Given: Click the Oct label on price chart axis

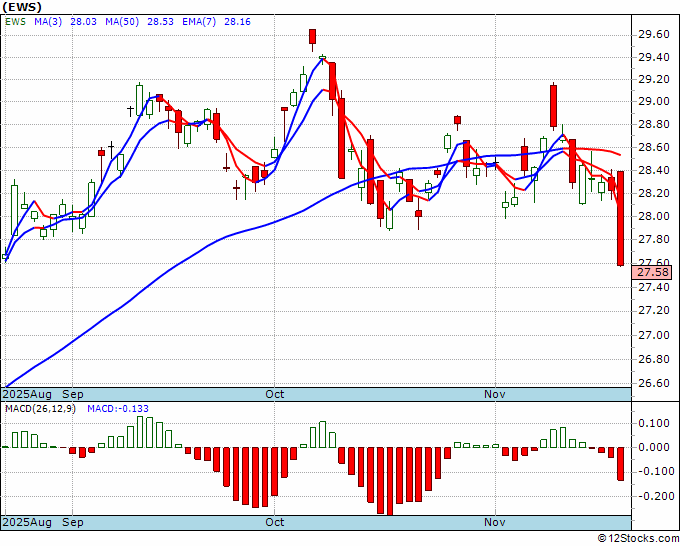Looking at the screenshot, I should coord(275,394).
